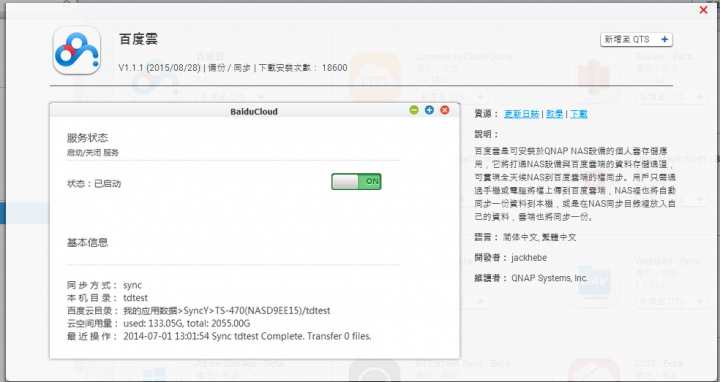Close the app details dialog with red X
The image size is (720, 382).
coord(703,10)
